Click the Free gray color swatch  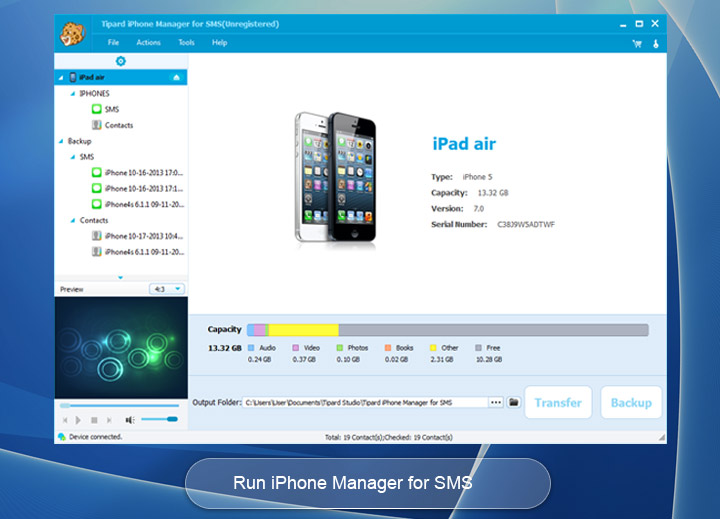[478, 348]
